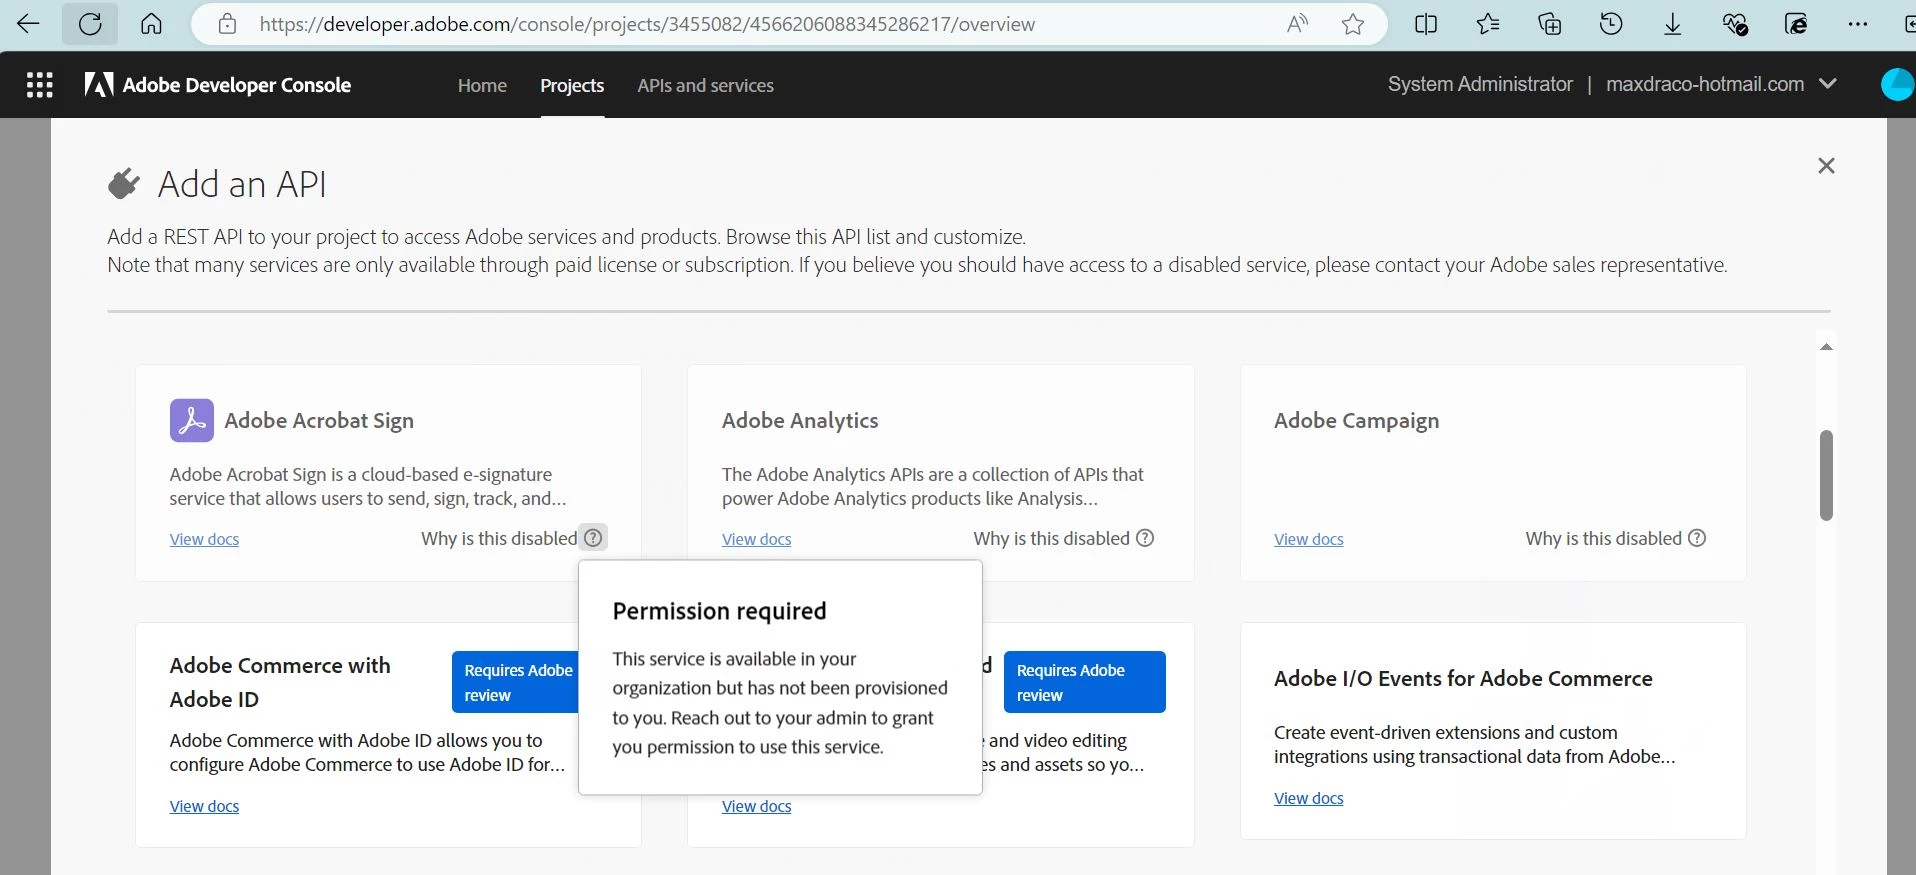Open APIs and services tab
Viewport: 1916px width, 875px height.
pyautogui.click(x=706, y=86)
